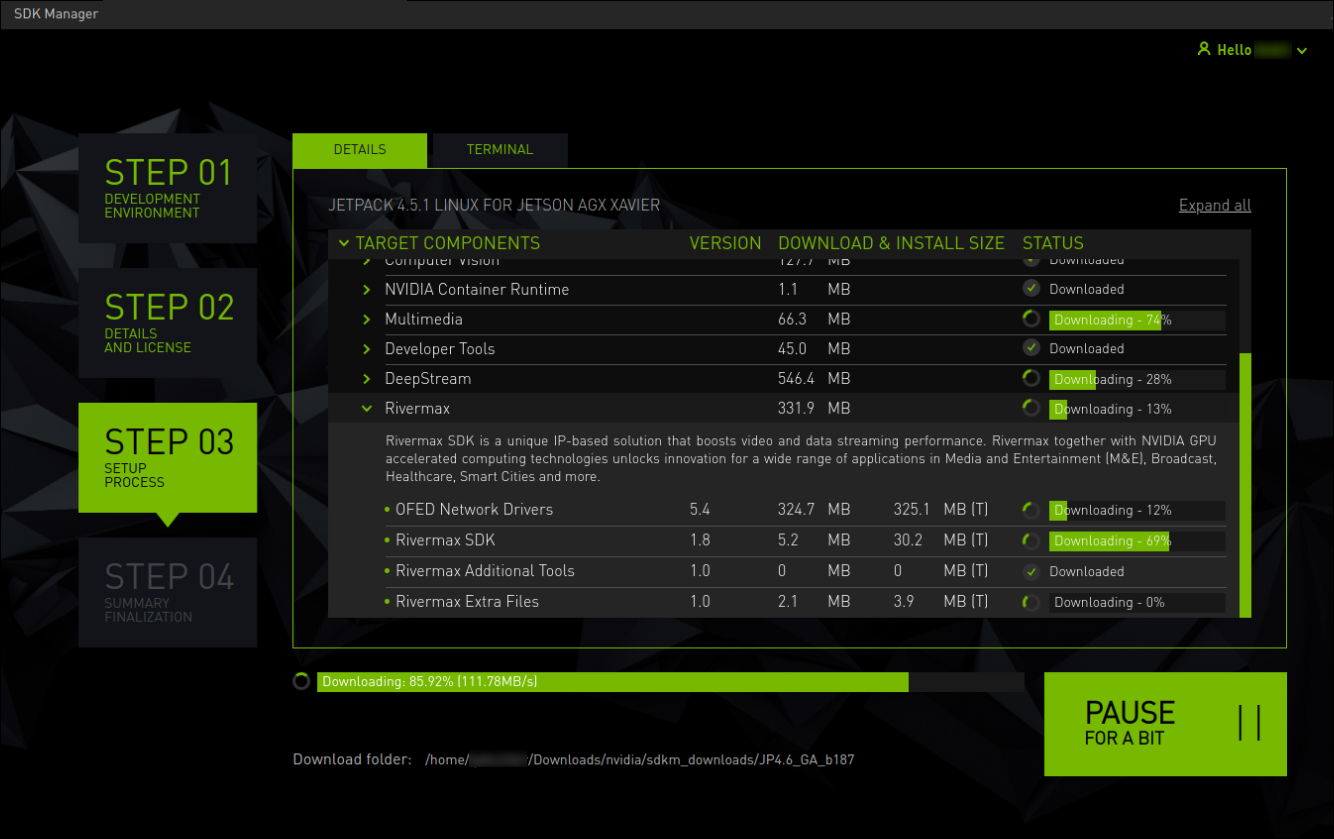Click the DeepStream 28% progress bar
This screenshot has height=839, width=1334.
[x=1137, y=380]
